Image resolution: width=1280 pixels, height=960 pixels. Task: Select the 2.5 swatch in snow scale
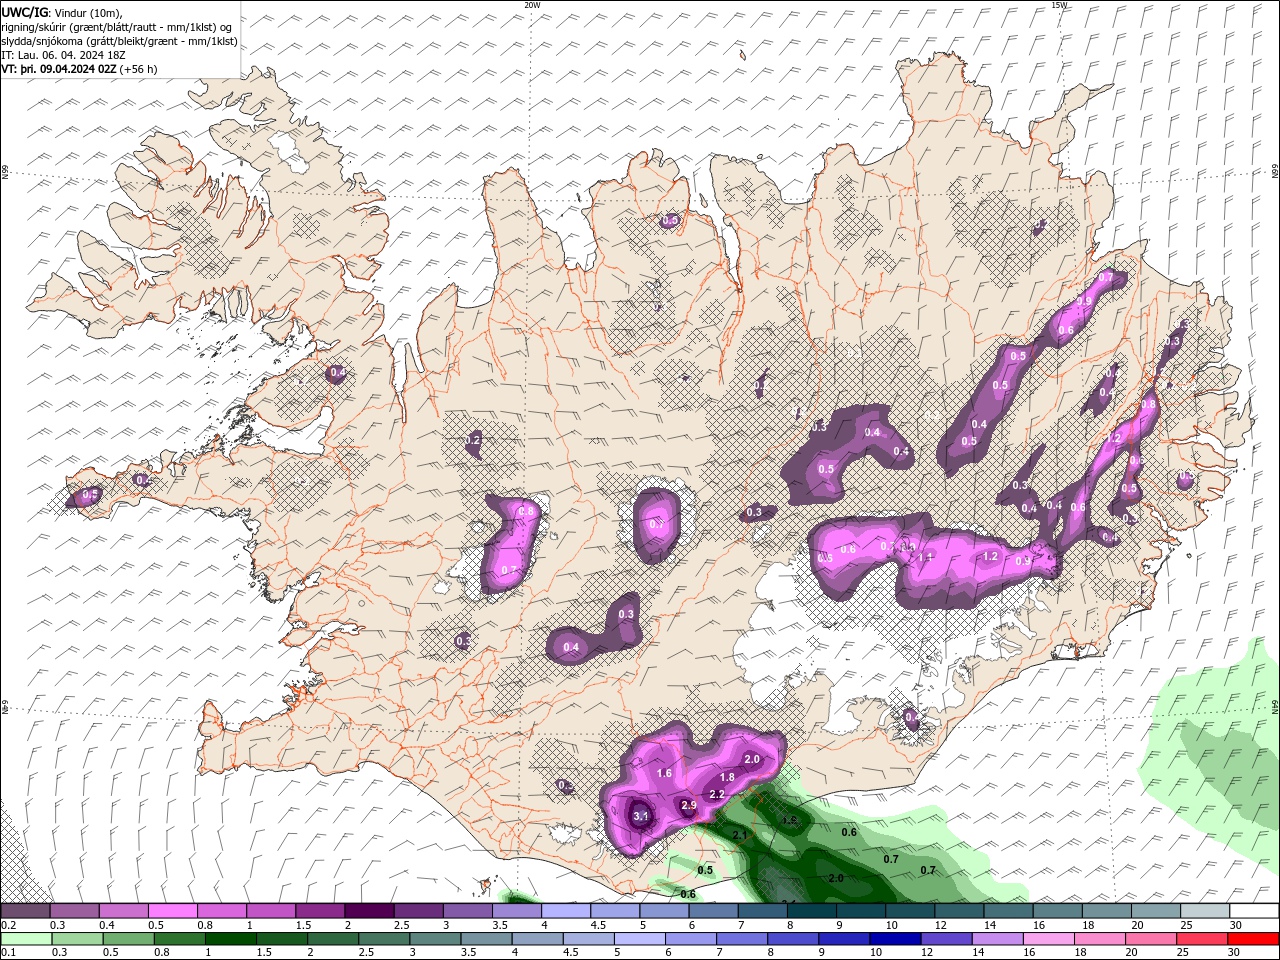click(x=418, y=911)
